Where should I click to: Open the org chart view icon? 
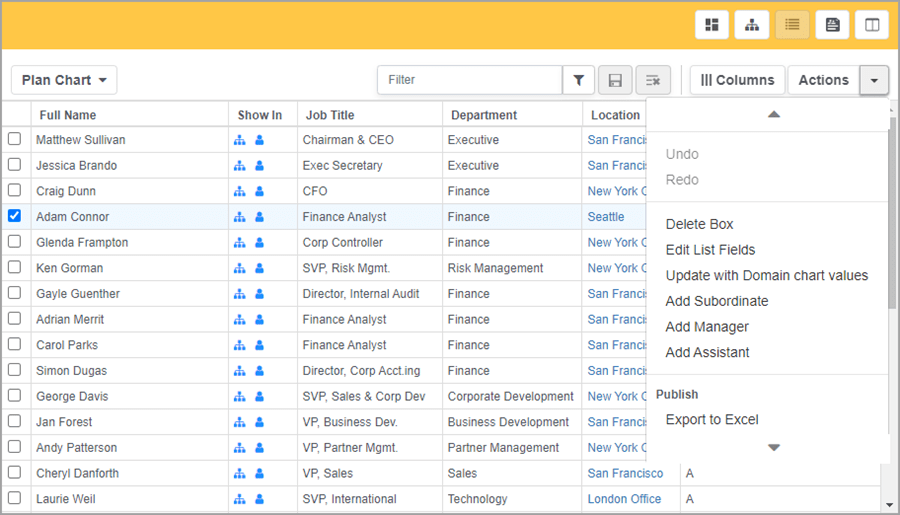[752, 25]
